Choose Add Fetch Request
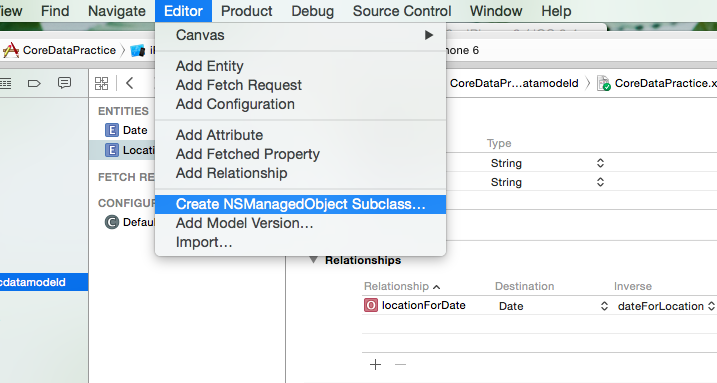This screenshot has width=717, height=383. point(300,85)
